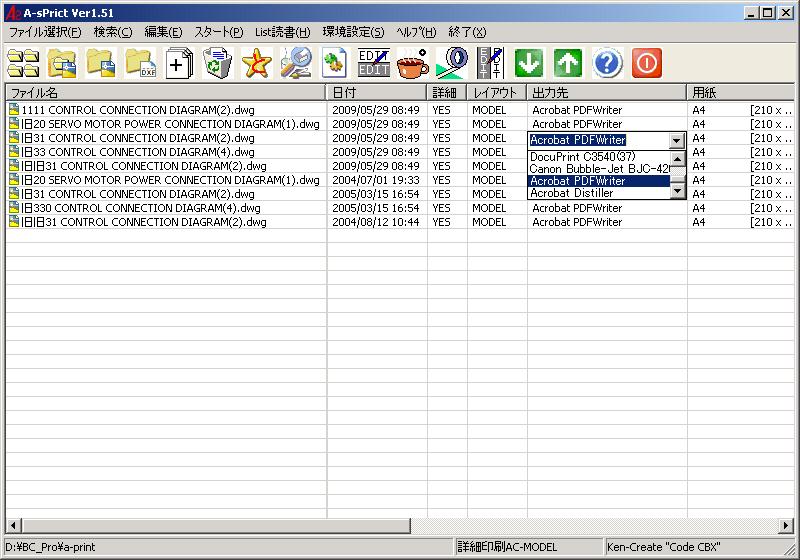
Task: Click the red power exit icon
Action: point(646,64)
